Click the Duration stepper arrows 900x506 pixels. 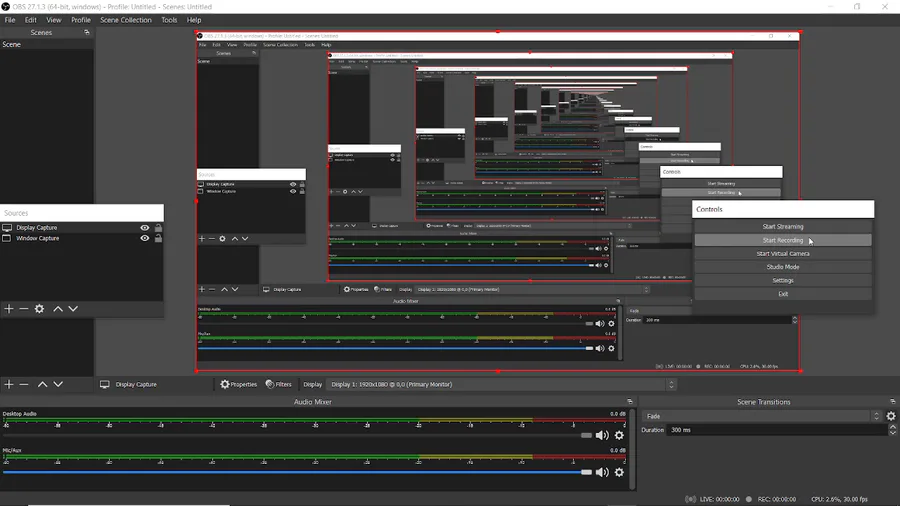[x=893, y=430]
